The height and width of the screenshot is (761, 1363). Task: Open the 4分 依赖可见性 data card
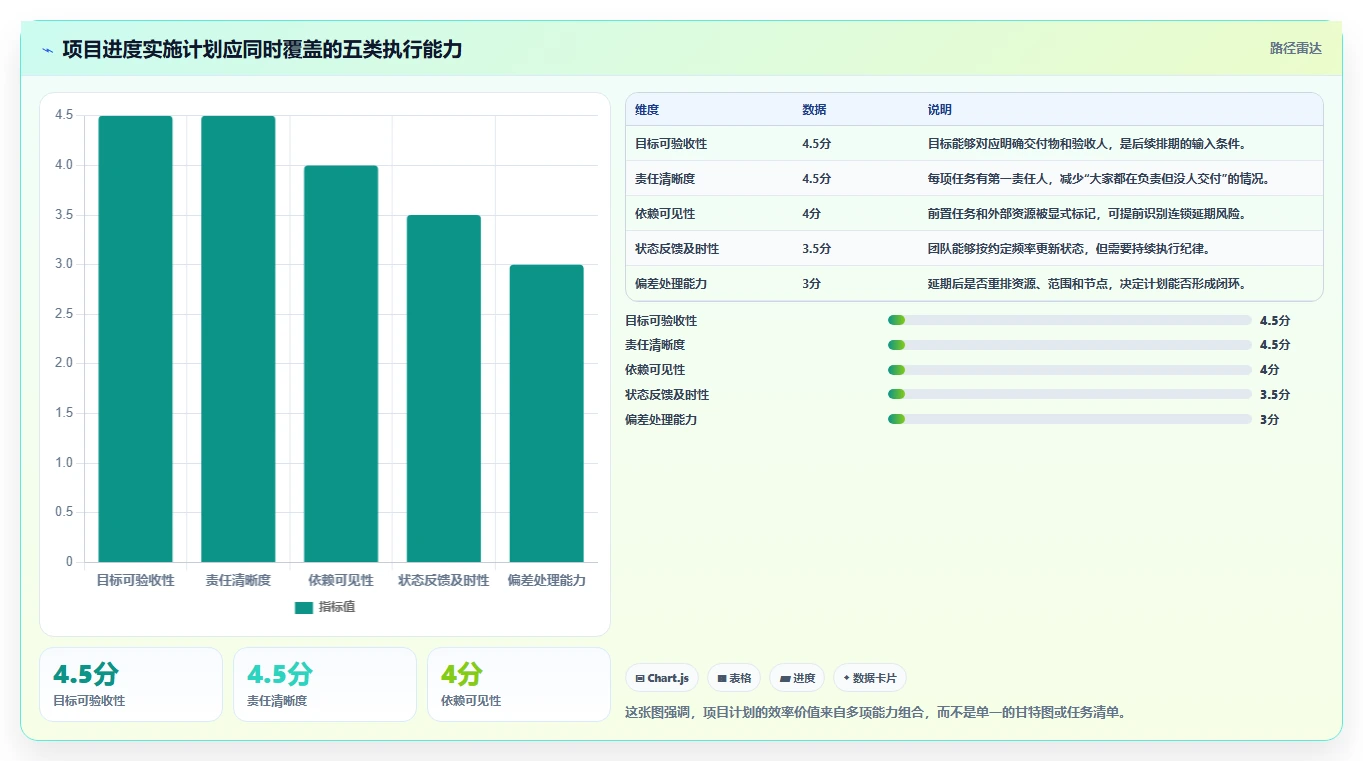(x=519, y=685)
